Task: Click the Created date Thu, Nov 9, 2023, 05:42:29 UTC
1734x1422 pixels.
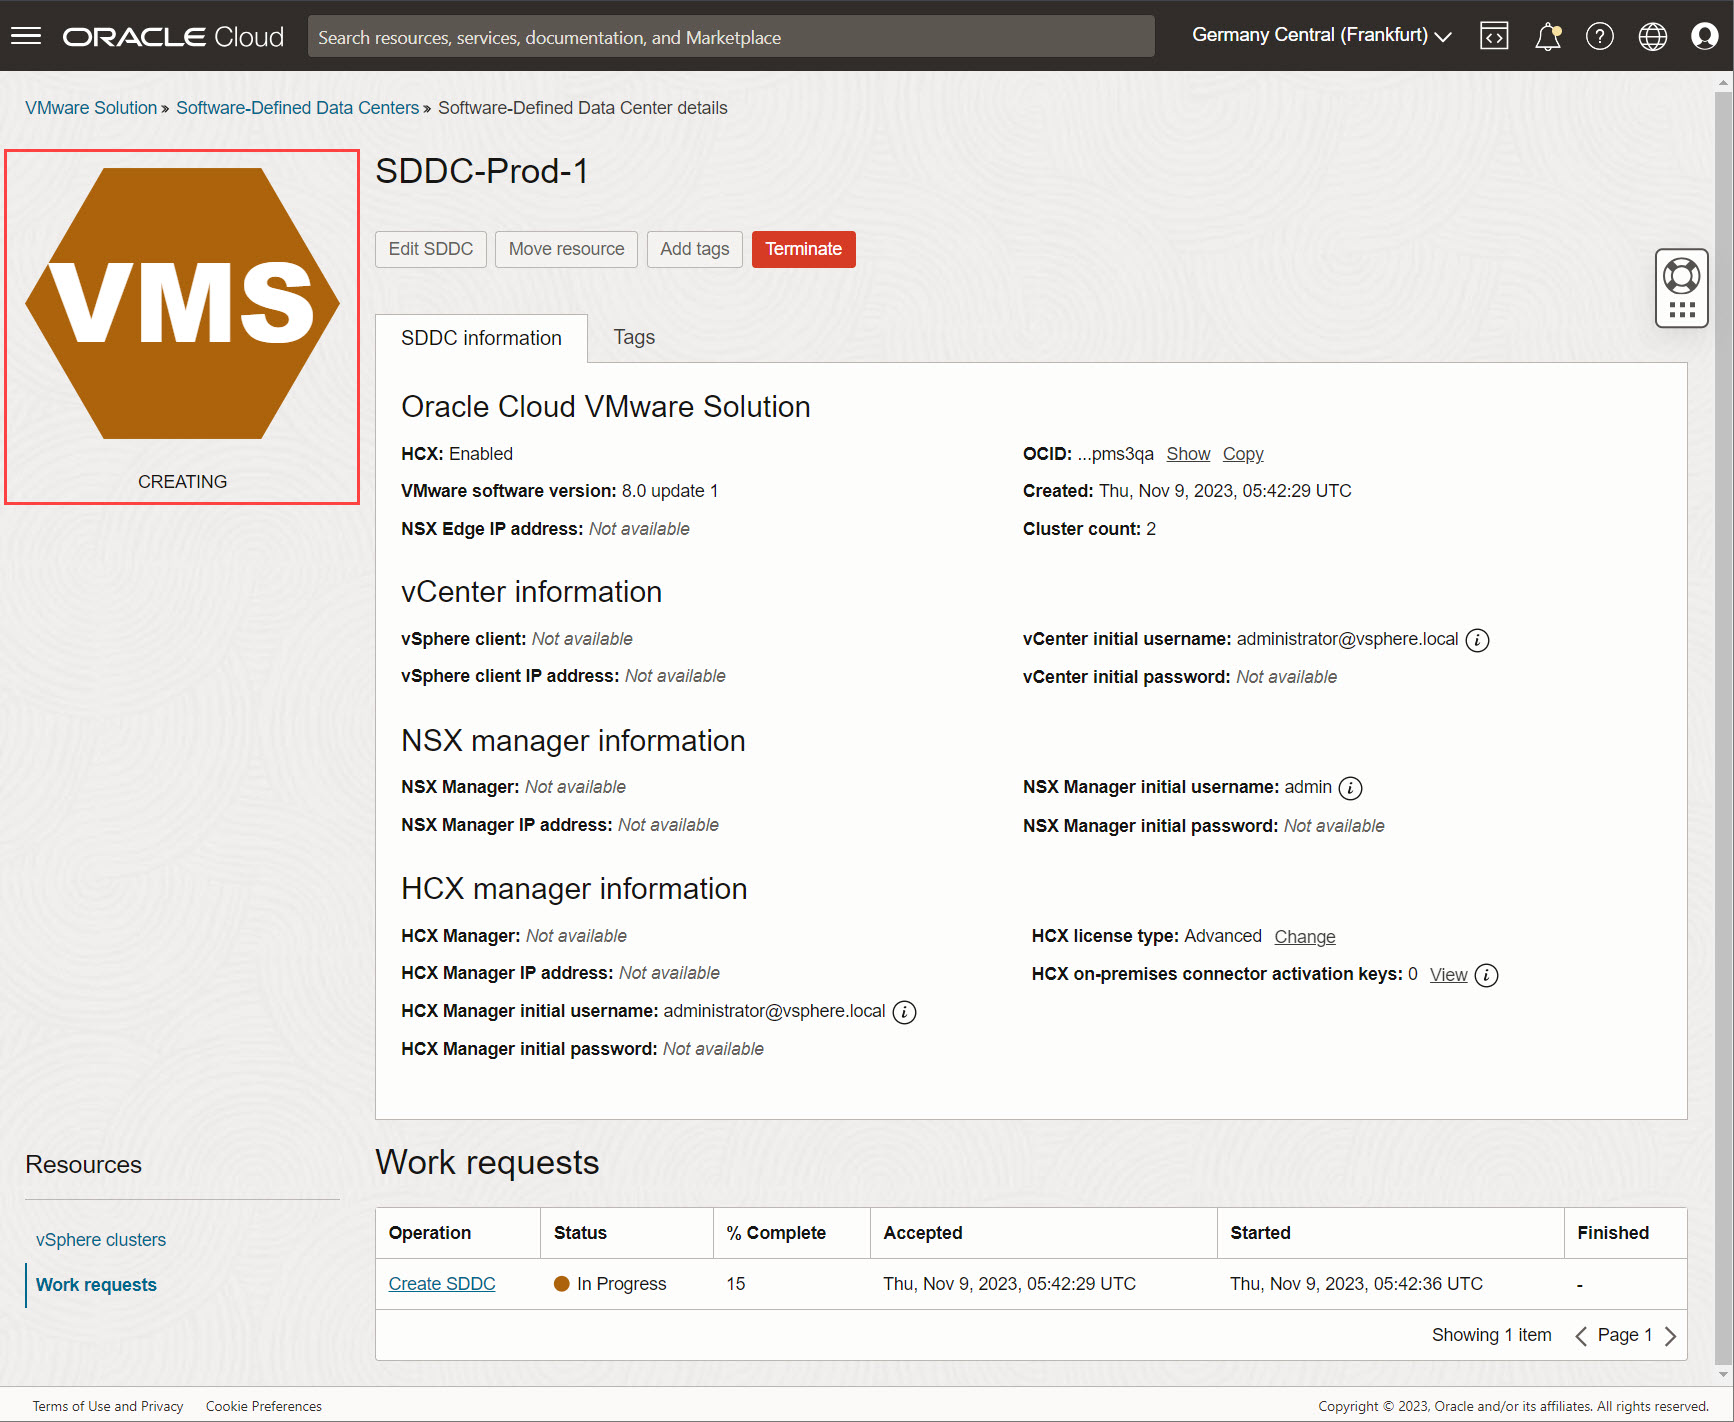Action: (1225, 491)
